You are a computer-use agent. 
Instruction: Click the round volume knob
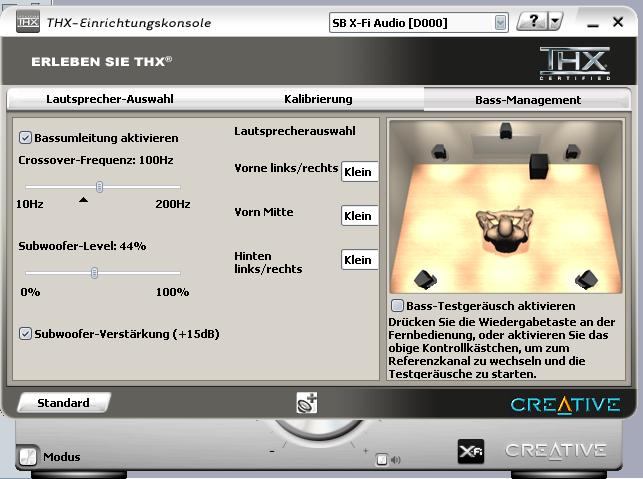pos(319,431)
